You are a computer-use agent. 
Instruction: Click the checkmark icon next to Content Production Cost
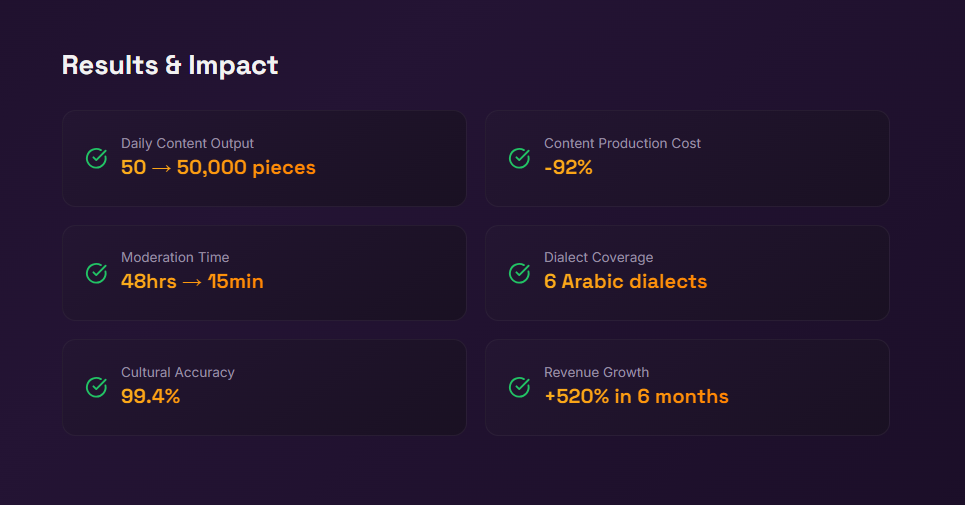520,158
